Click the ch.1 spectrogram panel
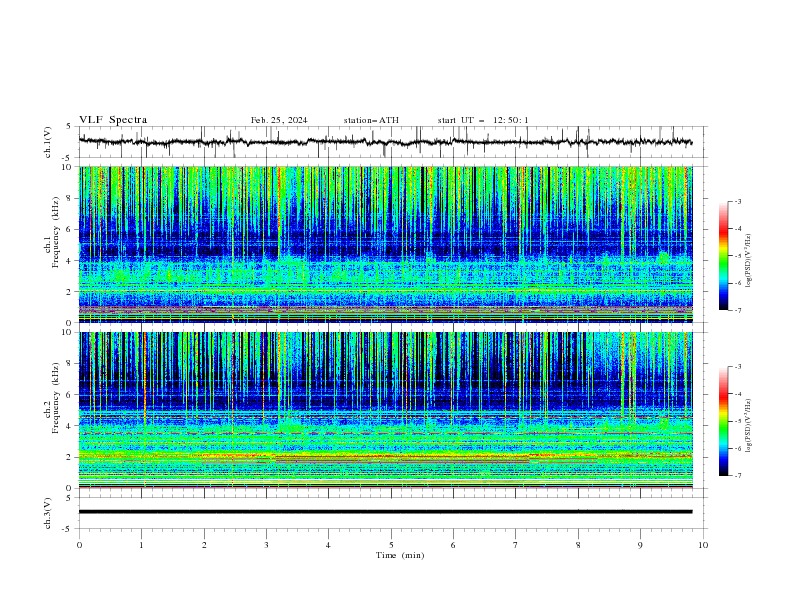792x612 pixels. coord(385,244)
